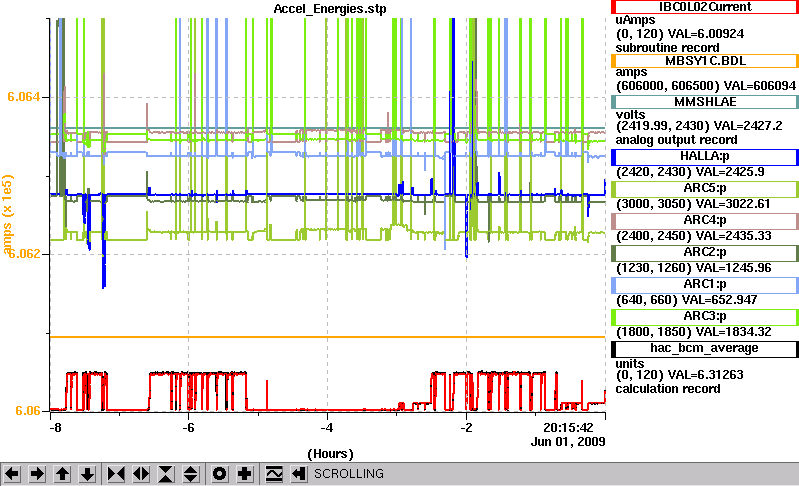Click the 6.064 y-axis tick label
Image resolution: width=799 pixels, height=486 pixels.
click(x=23, y=97)
